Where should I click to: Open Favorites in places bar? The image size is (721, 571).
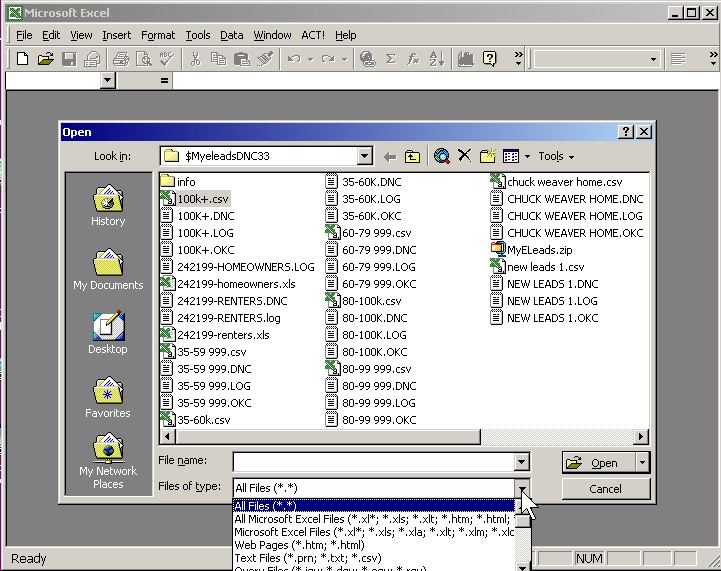tap(108, 397)
